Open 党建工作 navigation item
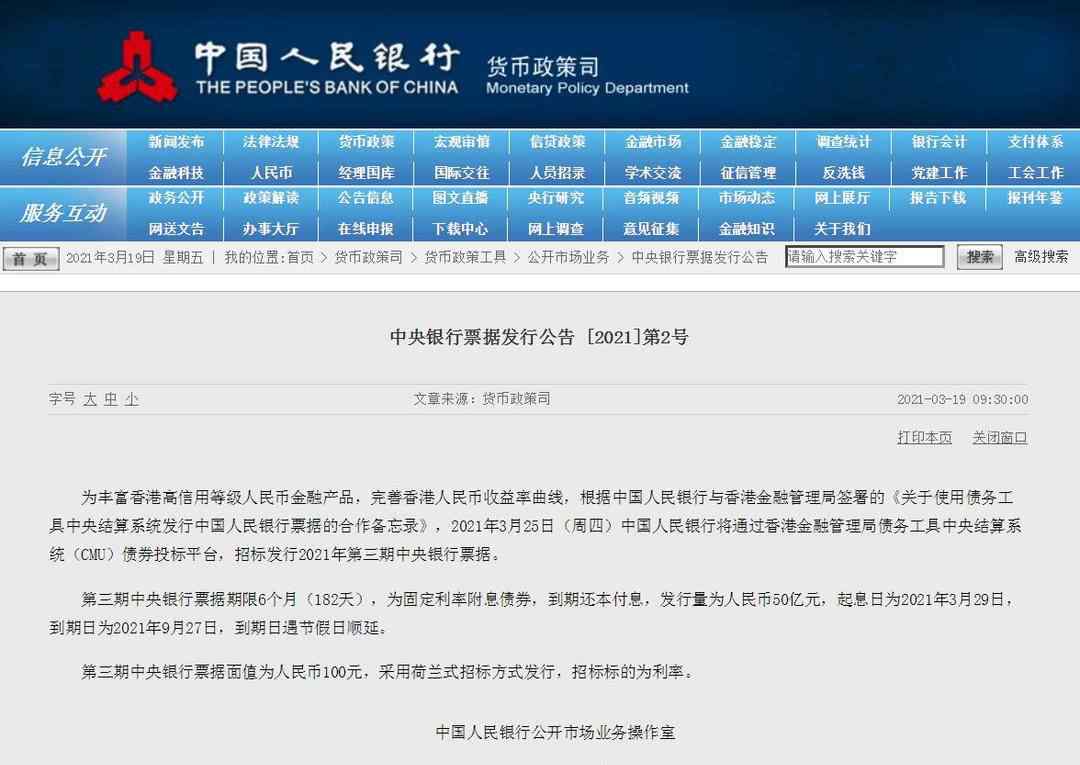This screenshot has height=765, width=1080. tap(939, 172)
